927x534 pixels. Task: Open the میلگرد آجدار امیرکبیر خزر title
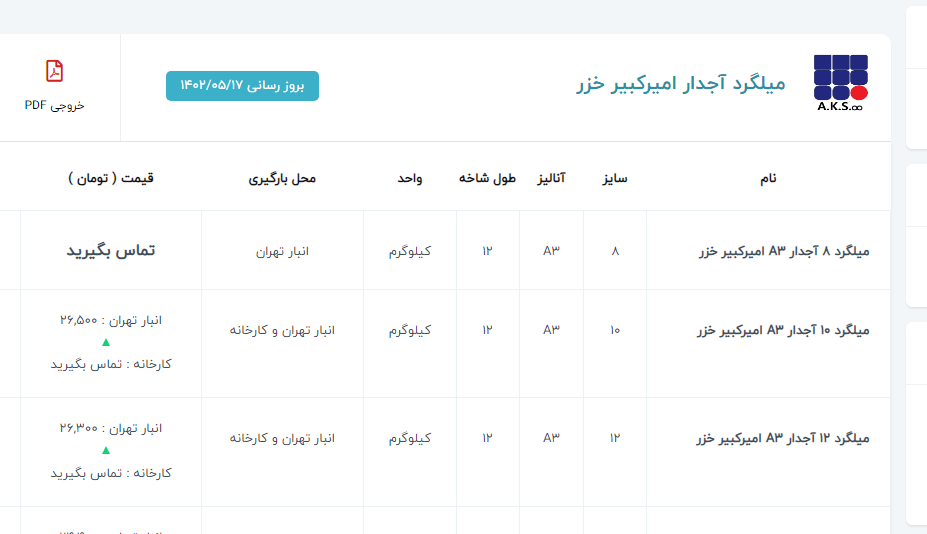tap(681, 83)
